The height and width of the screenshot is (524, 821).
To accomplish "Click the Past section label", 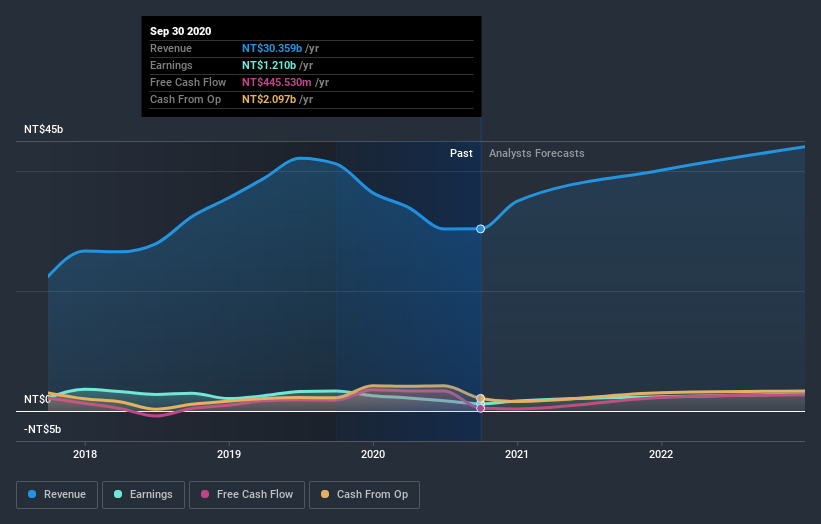I will click(461, 153).
